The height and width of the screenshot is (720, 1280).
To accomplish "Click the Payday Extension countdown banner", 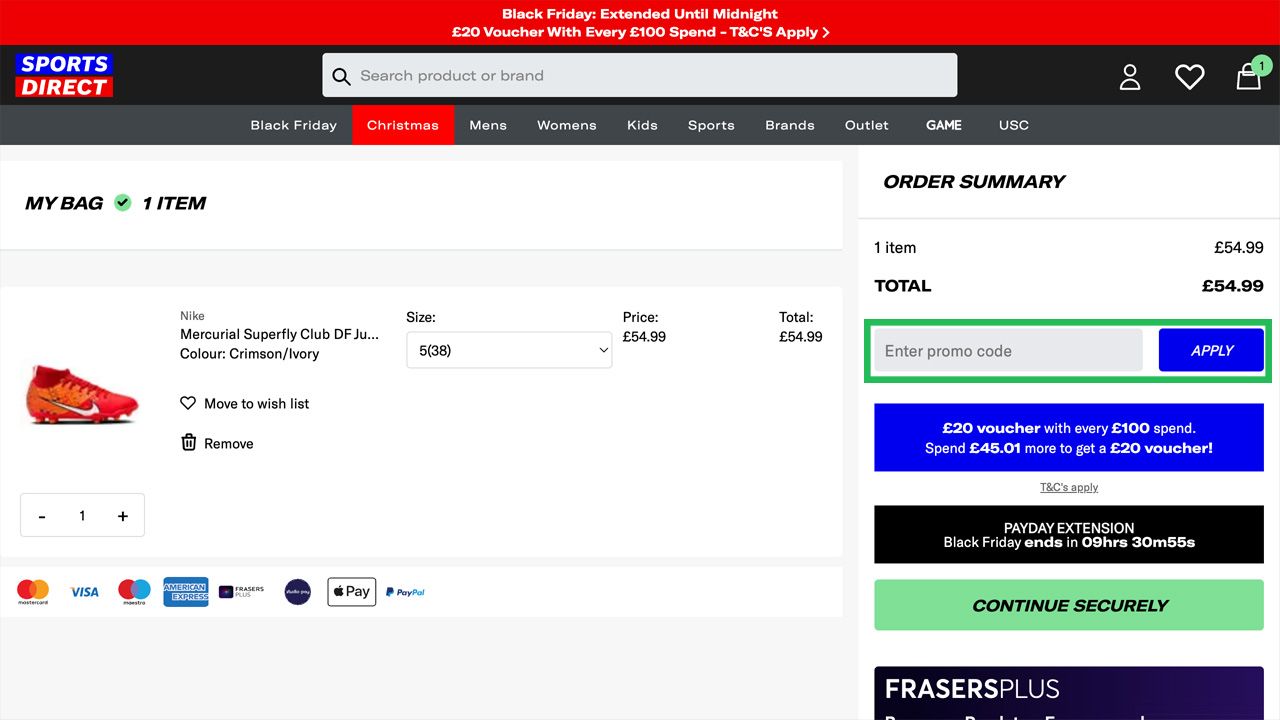I will point(1069,535).
